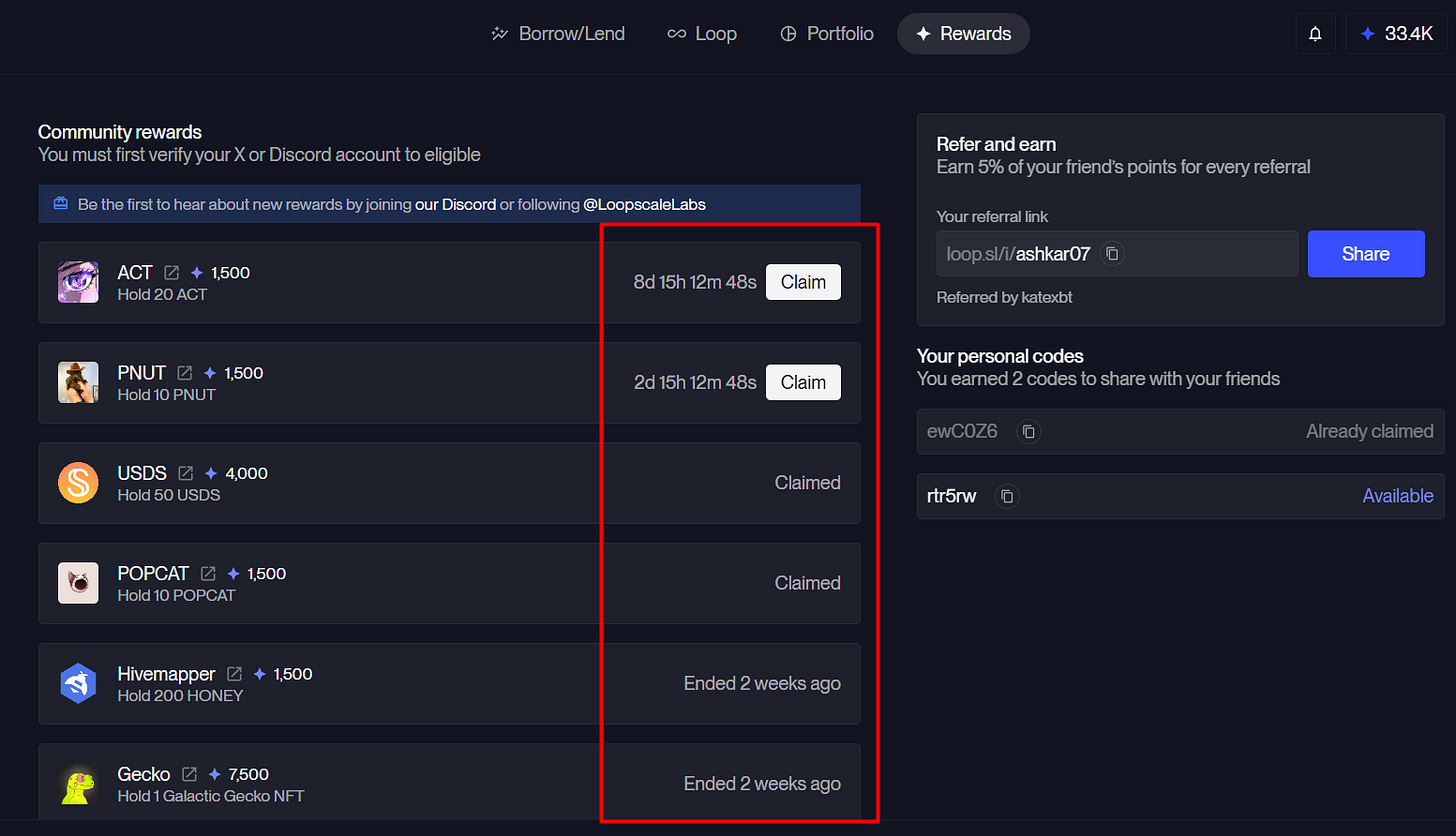Select the USDS token icon
Screen dimensions: 1456x836
point(78,483)
